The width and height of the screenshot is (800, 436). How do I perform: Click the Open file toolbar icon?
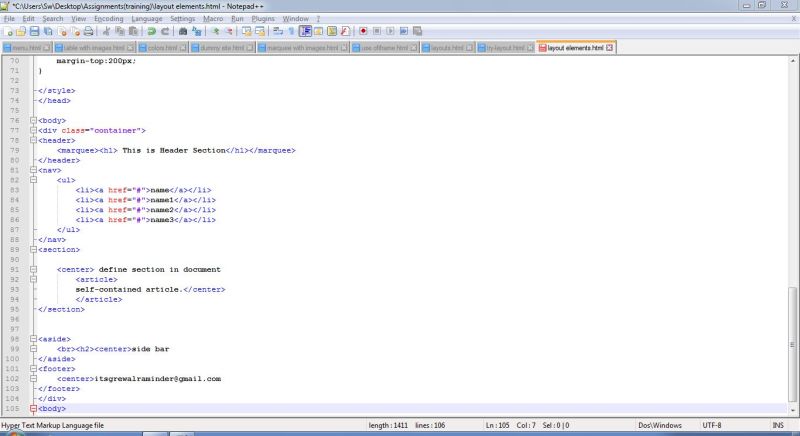[x=21, y=32]
